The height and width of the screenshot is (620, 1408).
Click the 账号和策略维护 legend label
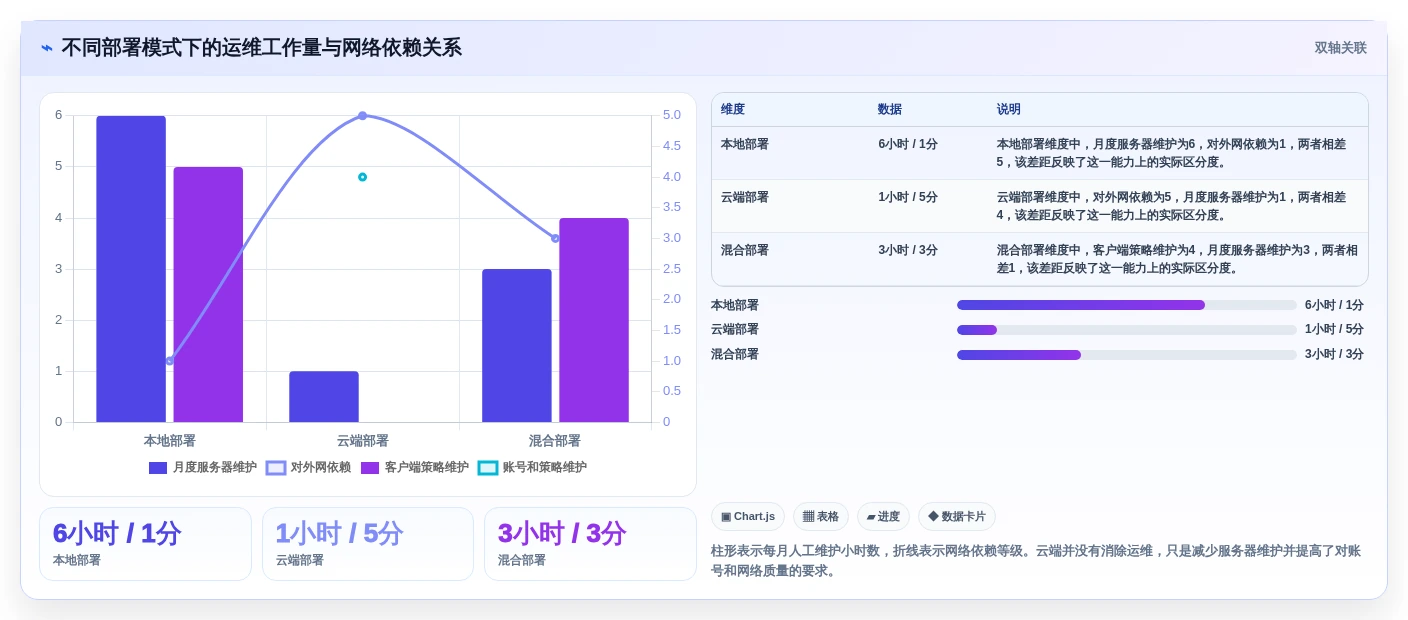pyautogui.click(x=544, y=468)
